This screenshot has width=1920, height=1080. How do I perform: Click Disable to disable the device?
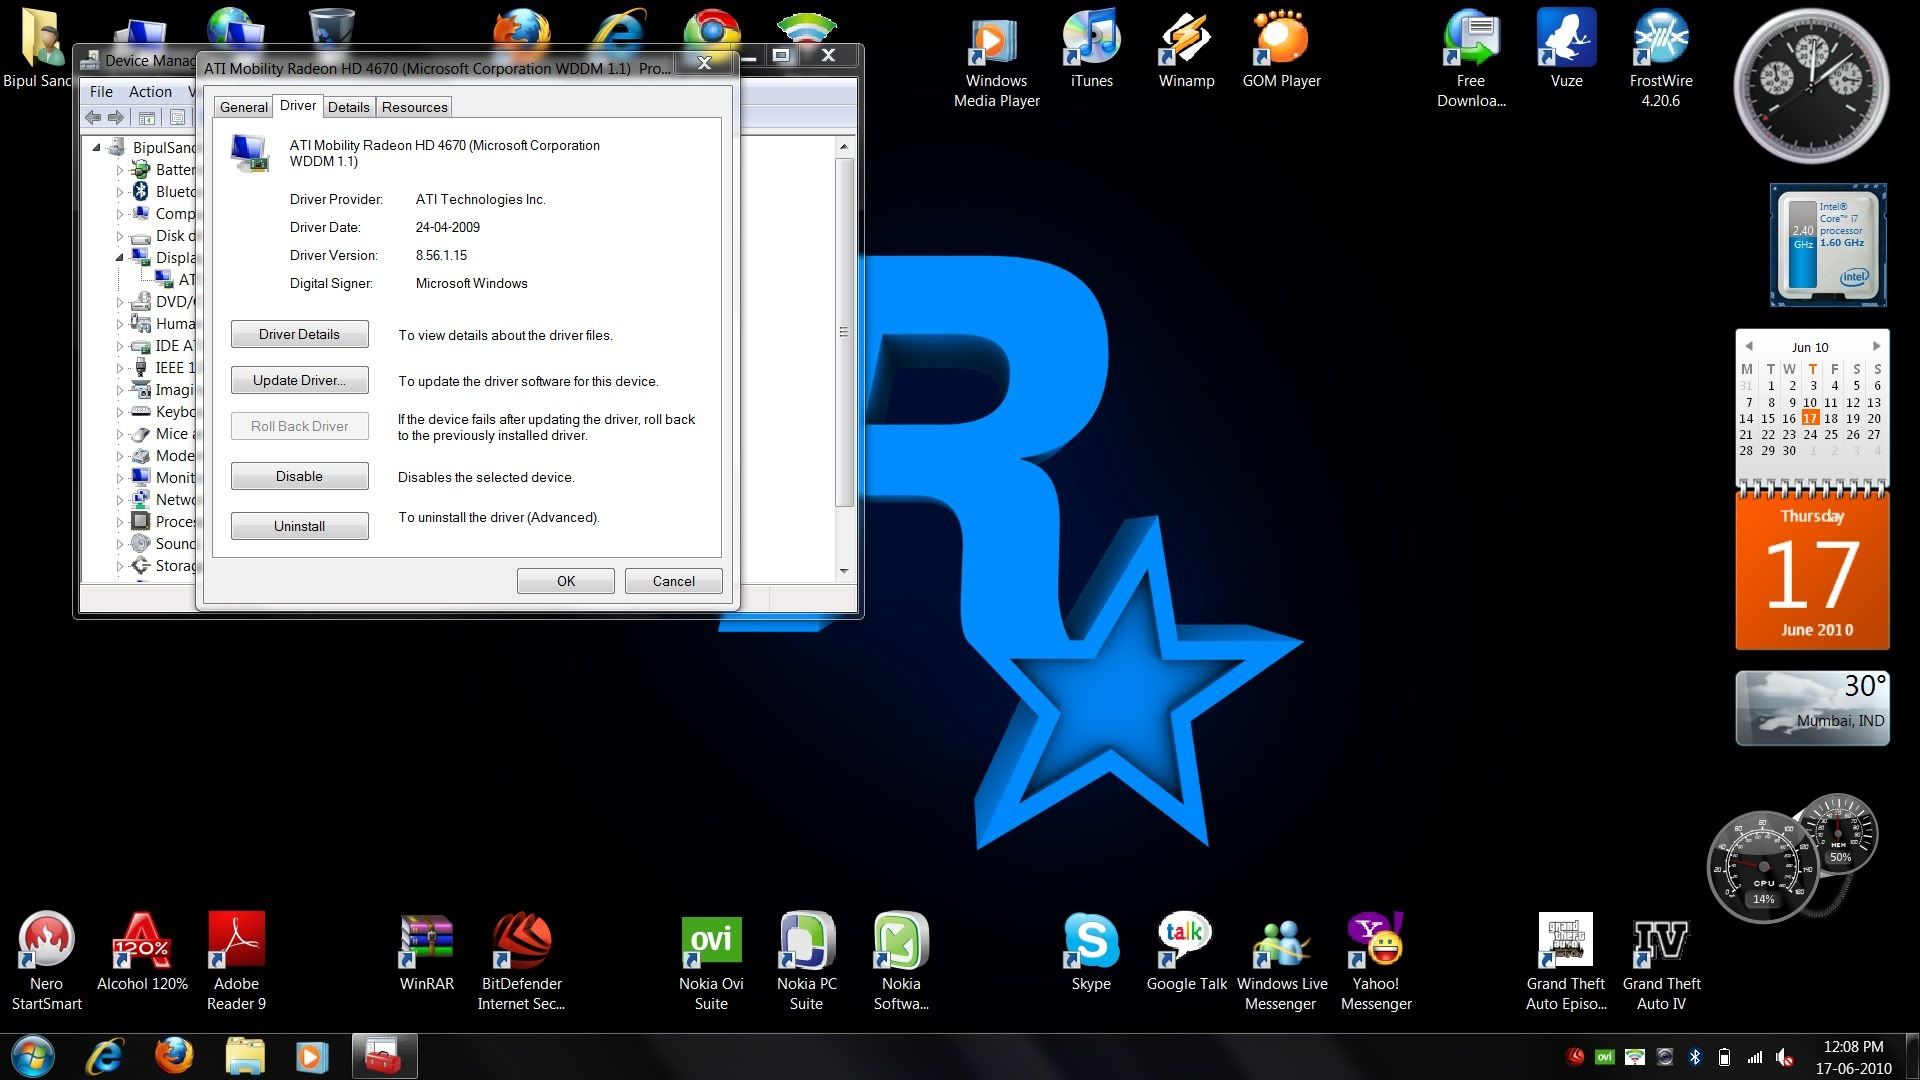pos(299,476)
